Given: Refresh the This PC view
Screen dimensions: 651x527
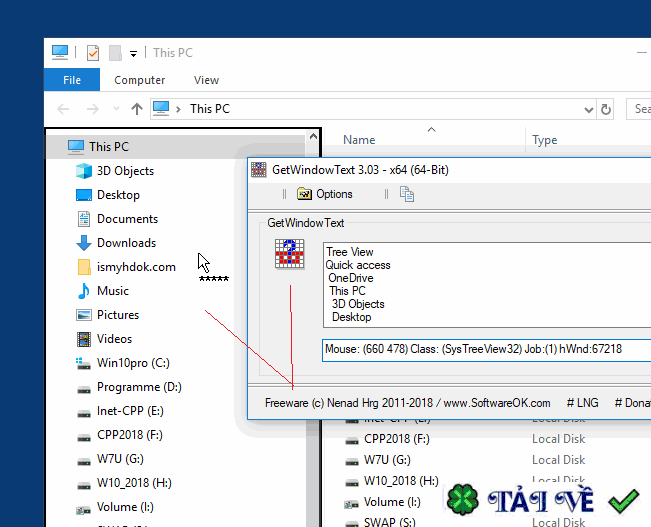Looking at the screenshot, I should 606,110.
